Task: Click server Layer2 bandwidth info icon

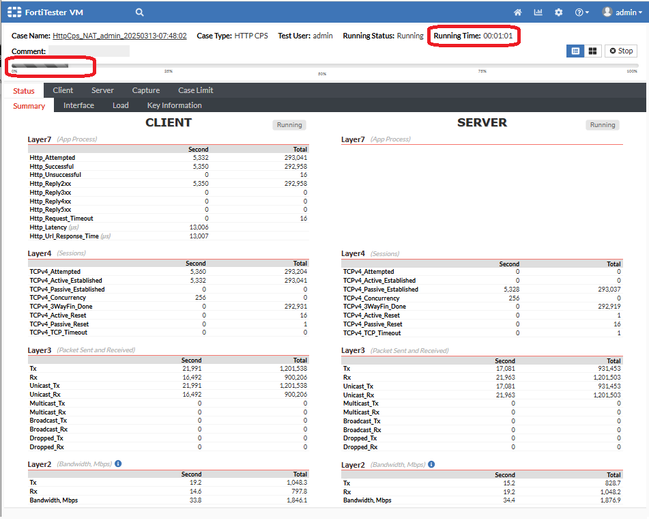Action: 432,464
